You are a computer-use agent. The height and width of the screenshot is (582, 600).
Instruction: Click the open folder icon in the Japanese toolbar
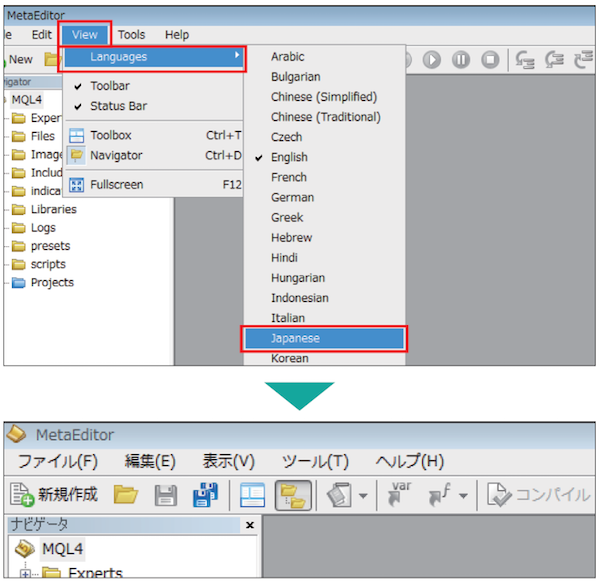pos(126,495)
